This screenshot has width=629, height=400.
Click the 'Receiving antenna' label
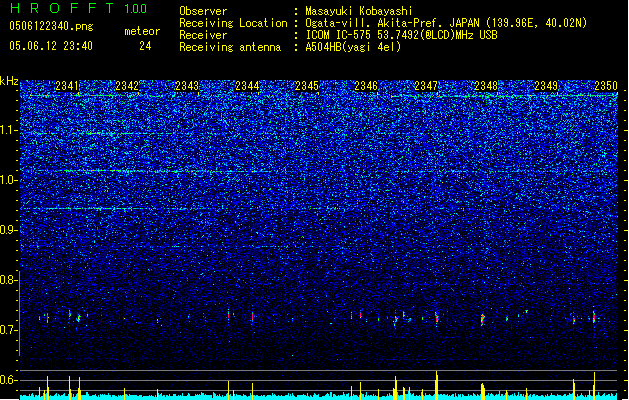[x=230, y=47]
